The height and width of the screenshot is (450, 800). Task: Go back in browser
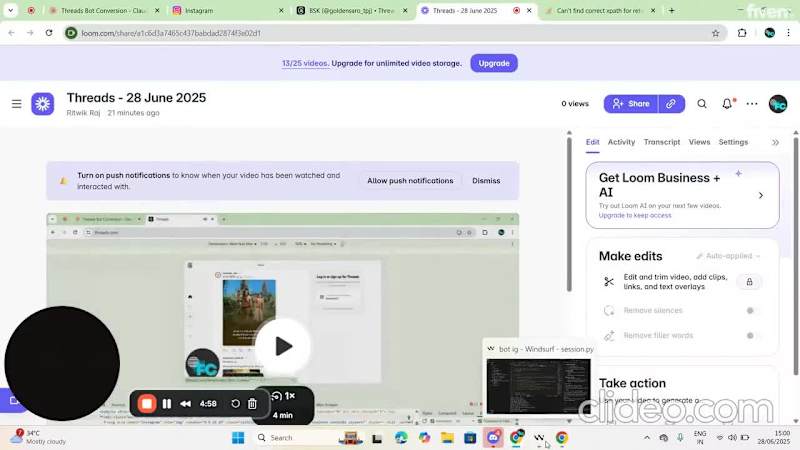pos(11,33)
